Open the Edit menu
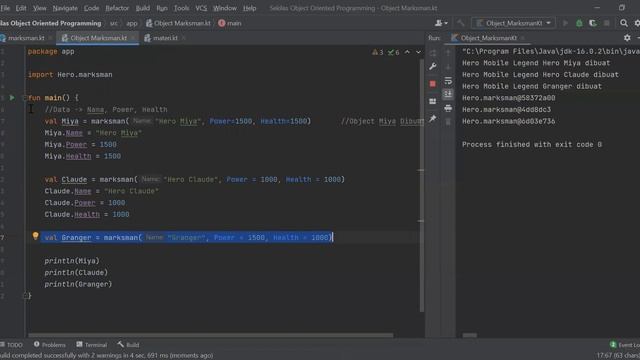Image resolution: width=640 pixels, height=360 pixels. click(x=21, y=8)
